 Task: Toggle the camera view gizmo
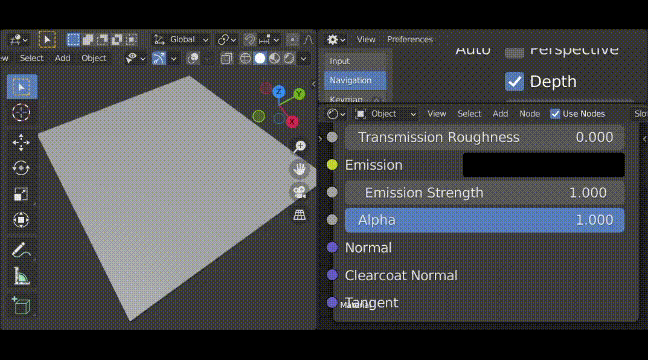[300, 192]
